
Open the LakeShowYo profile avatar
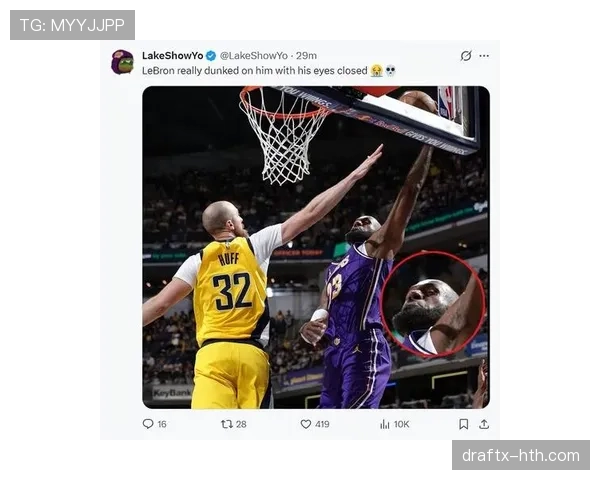click(x=122, y=62)
